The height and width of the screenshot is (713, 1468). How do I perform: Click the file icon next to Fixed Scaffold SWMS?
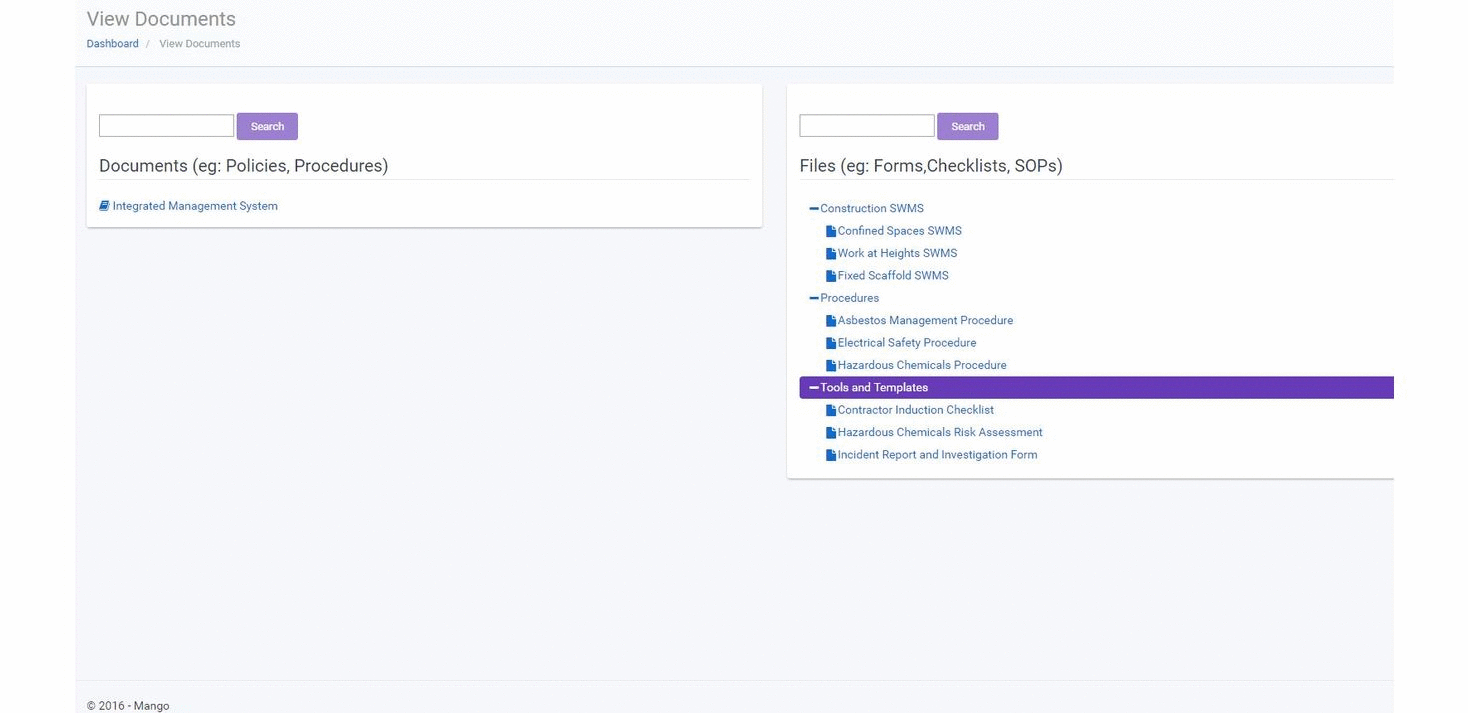click(x=831, y=276)
